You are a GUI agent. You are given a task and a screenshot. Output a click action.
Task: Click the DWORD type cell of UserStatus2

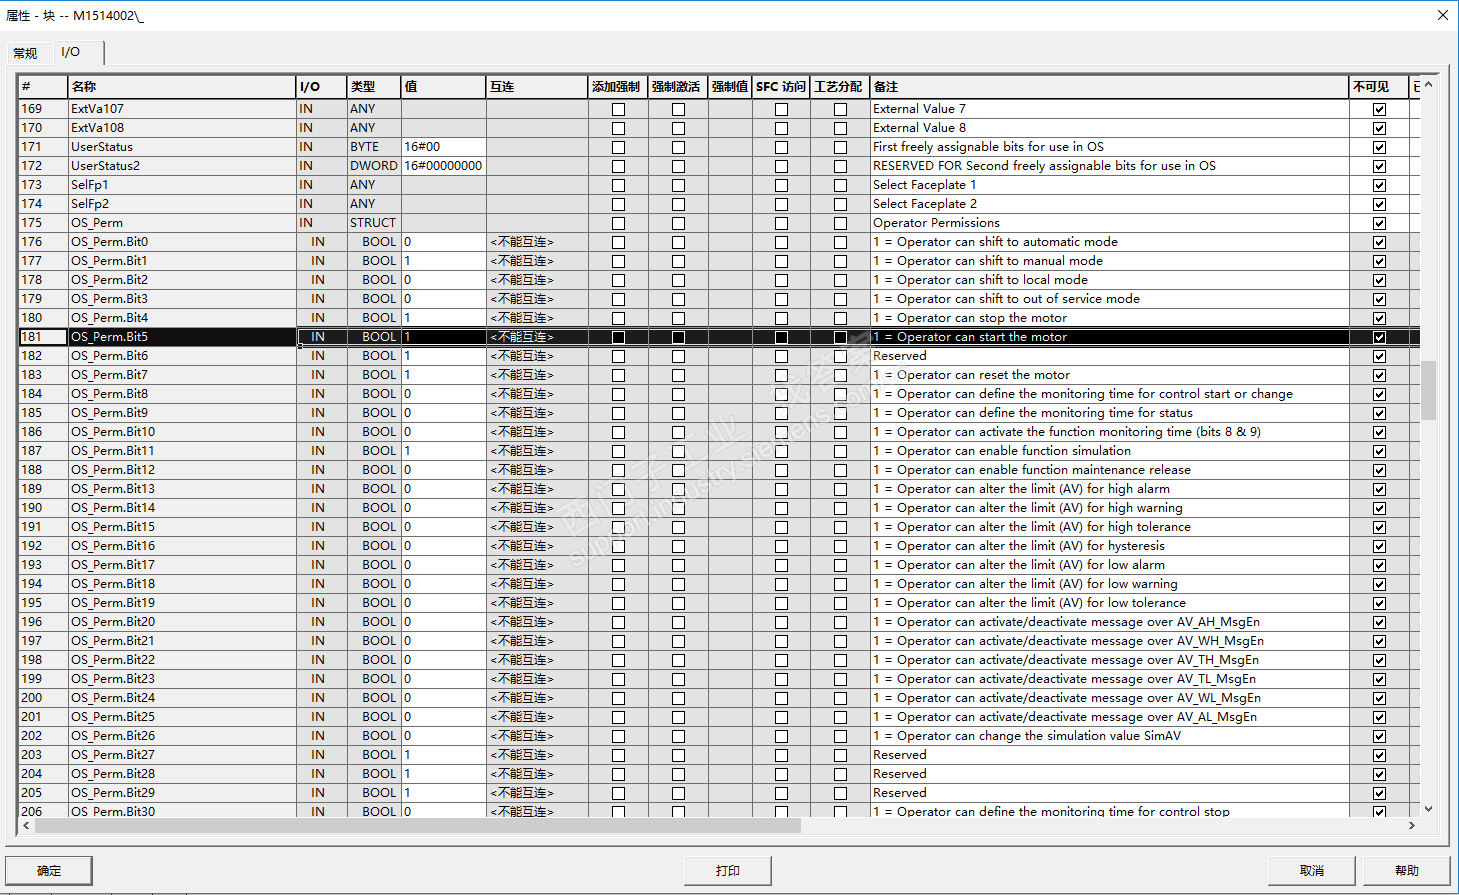pyautogui.click(x=374, y=166)
